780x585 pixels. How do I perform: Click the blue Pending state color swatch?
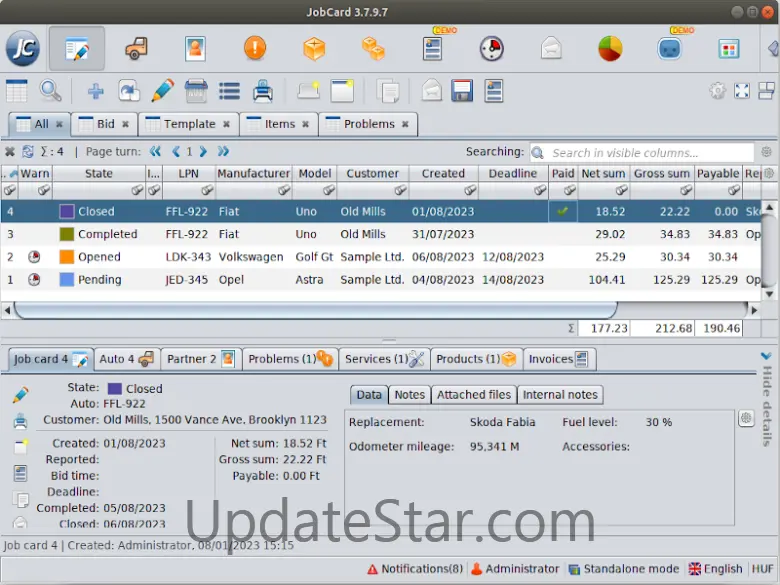[67, 280]
